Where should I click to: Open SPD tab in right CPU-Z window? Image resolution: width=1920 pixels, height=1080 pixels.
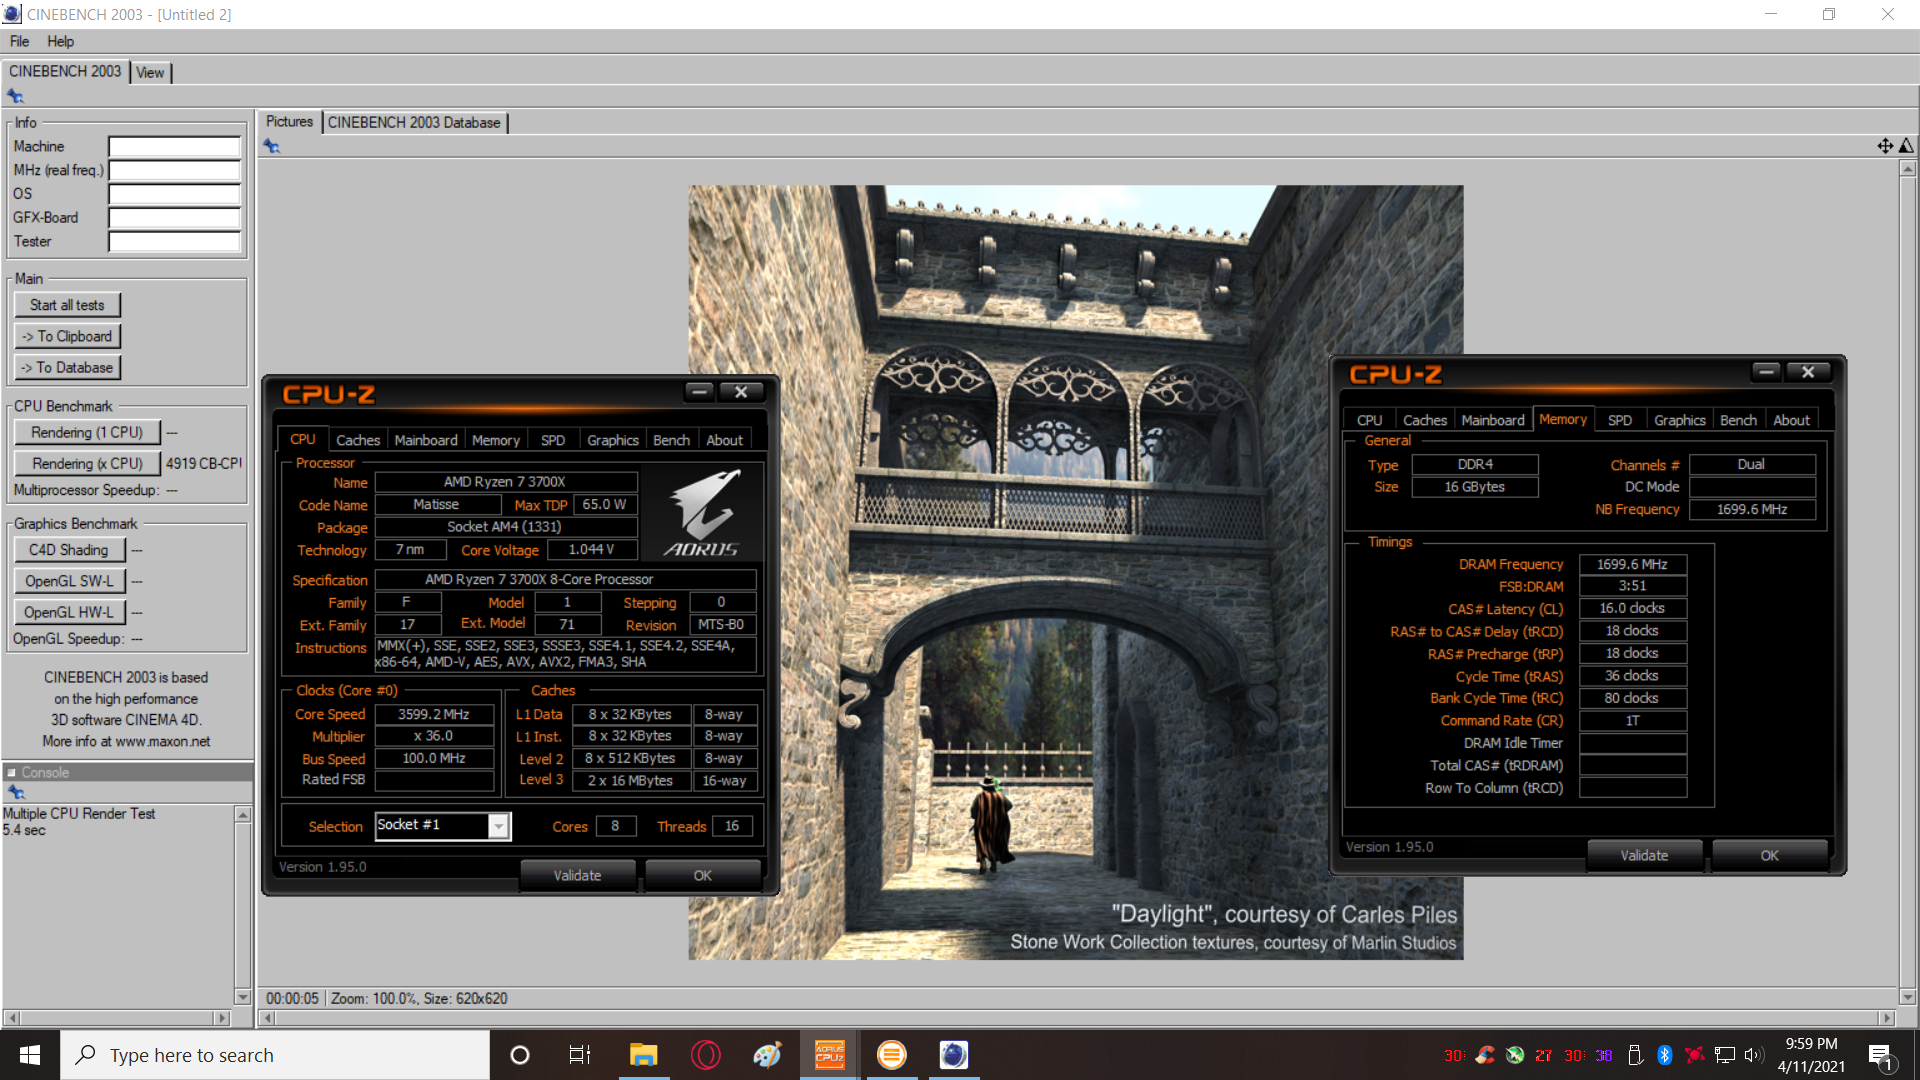(x=1620, y=420)
